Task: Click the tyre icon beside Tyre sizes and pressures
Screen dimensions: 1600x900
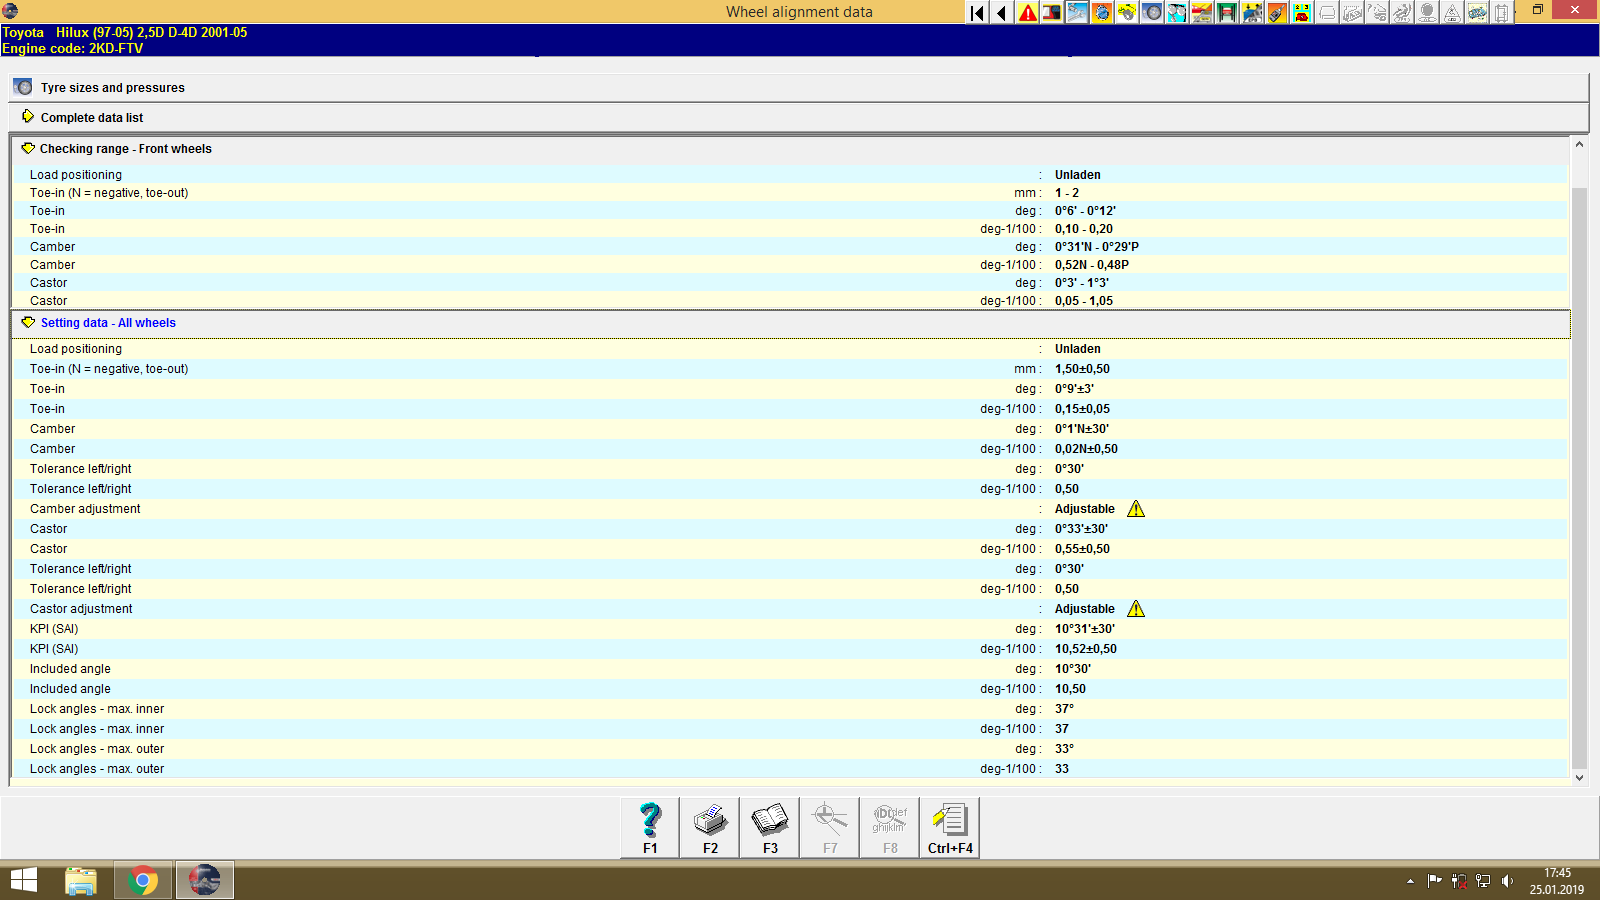Action: point(22,87)
